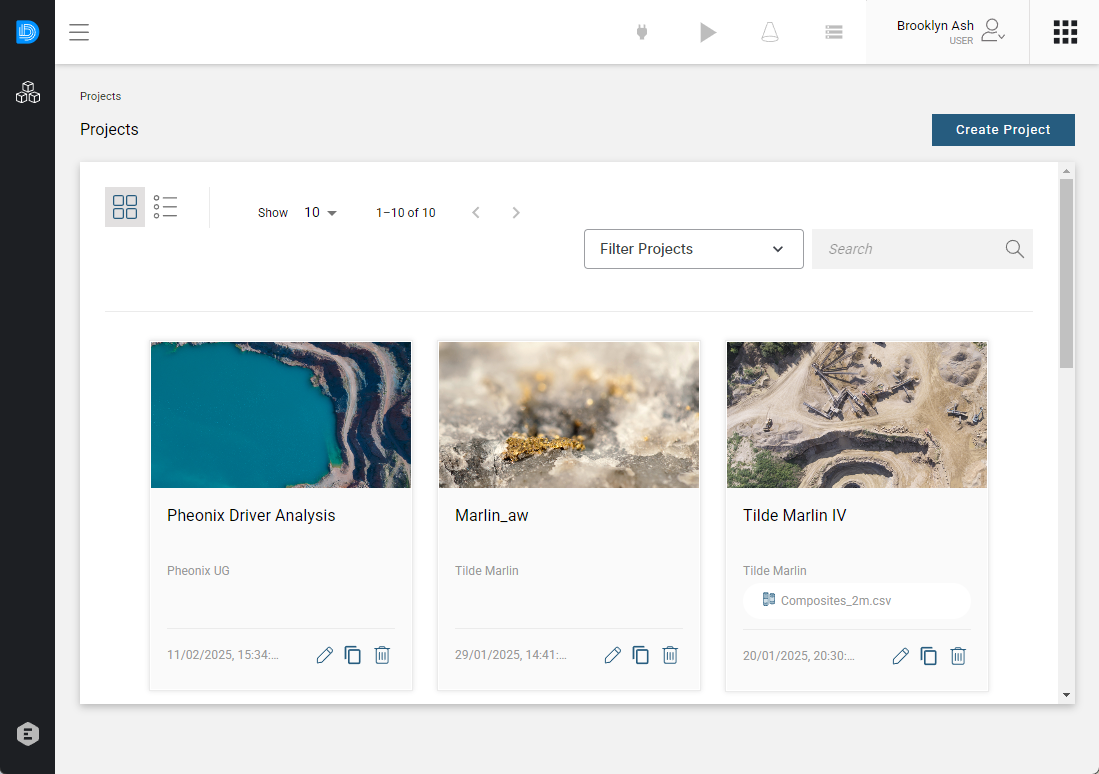1099x774 pixels.
Task: Open Tilde Marlin IV project thumbnail
Action: pyautogui.click(x=857, y=415)
